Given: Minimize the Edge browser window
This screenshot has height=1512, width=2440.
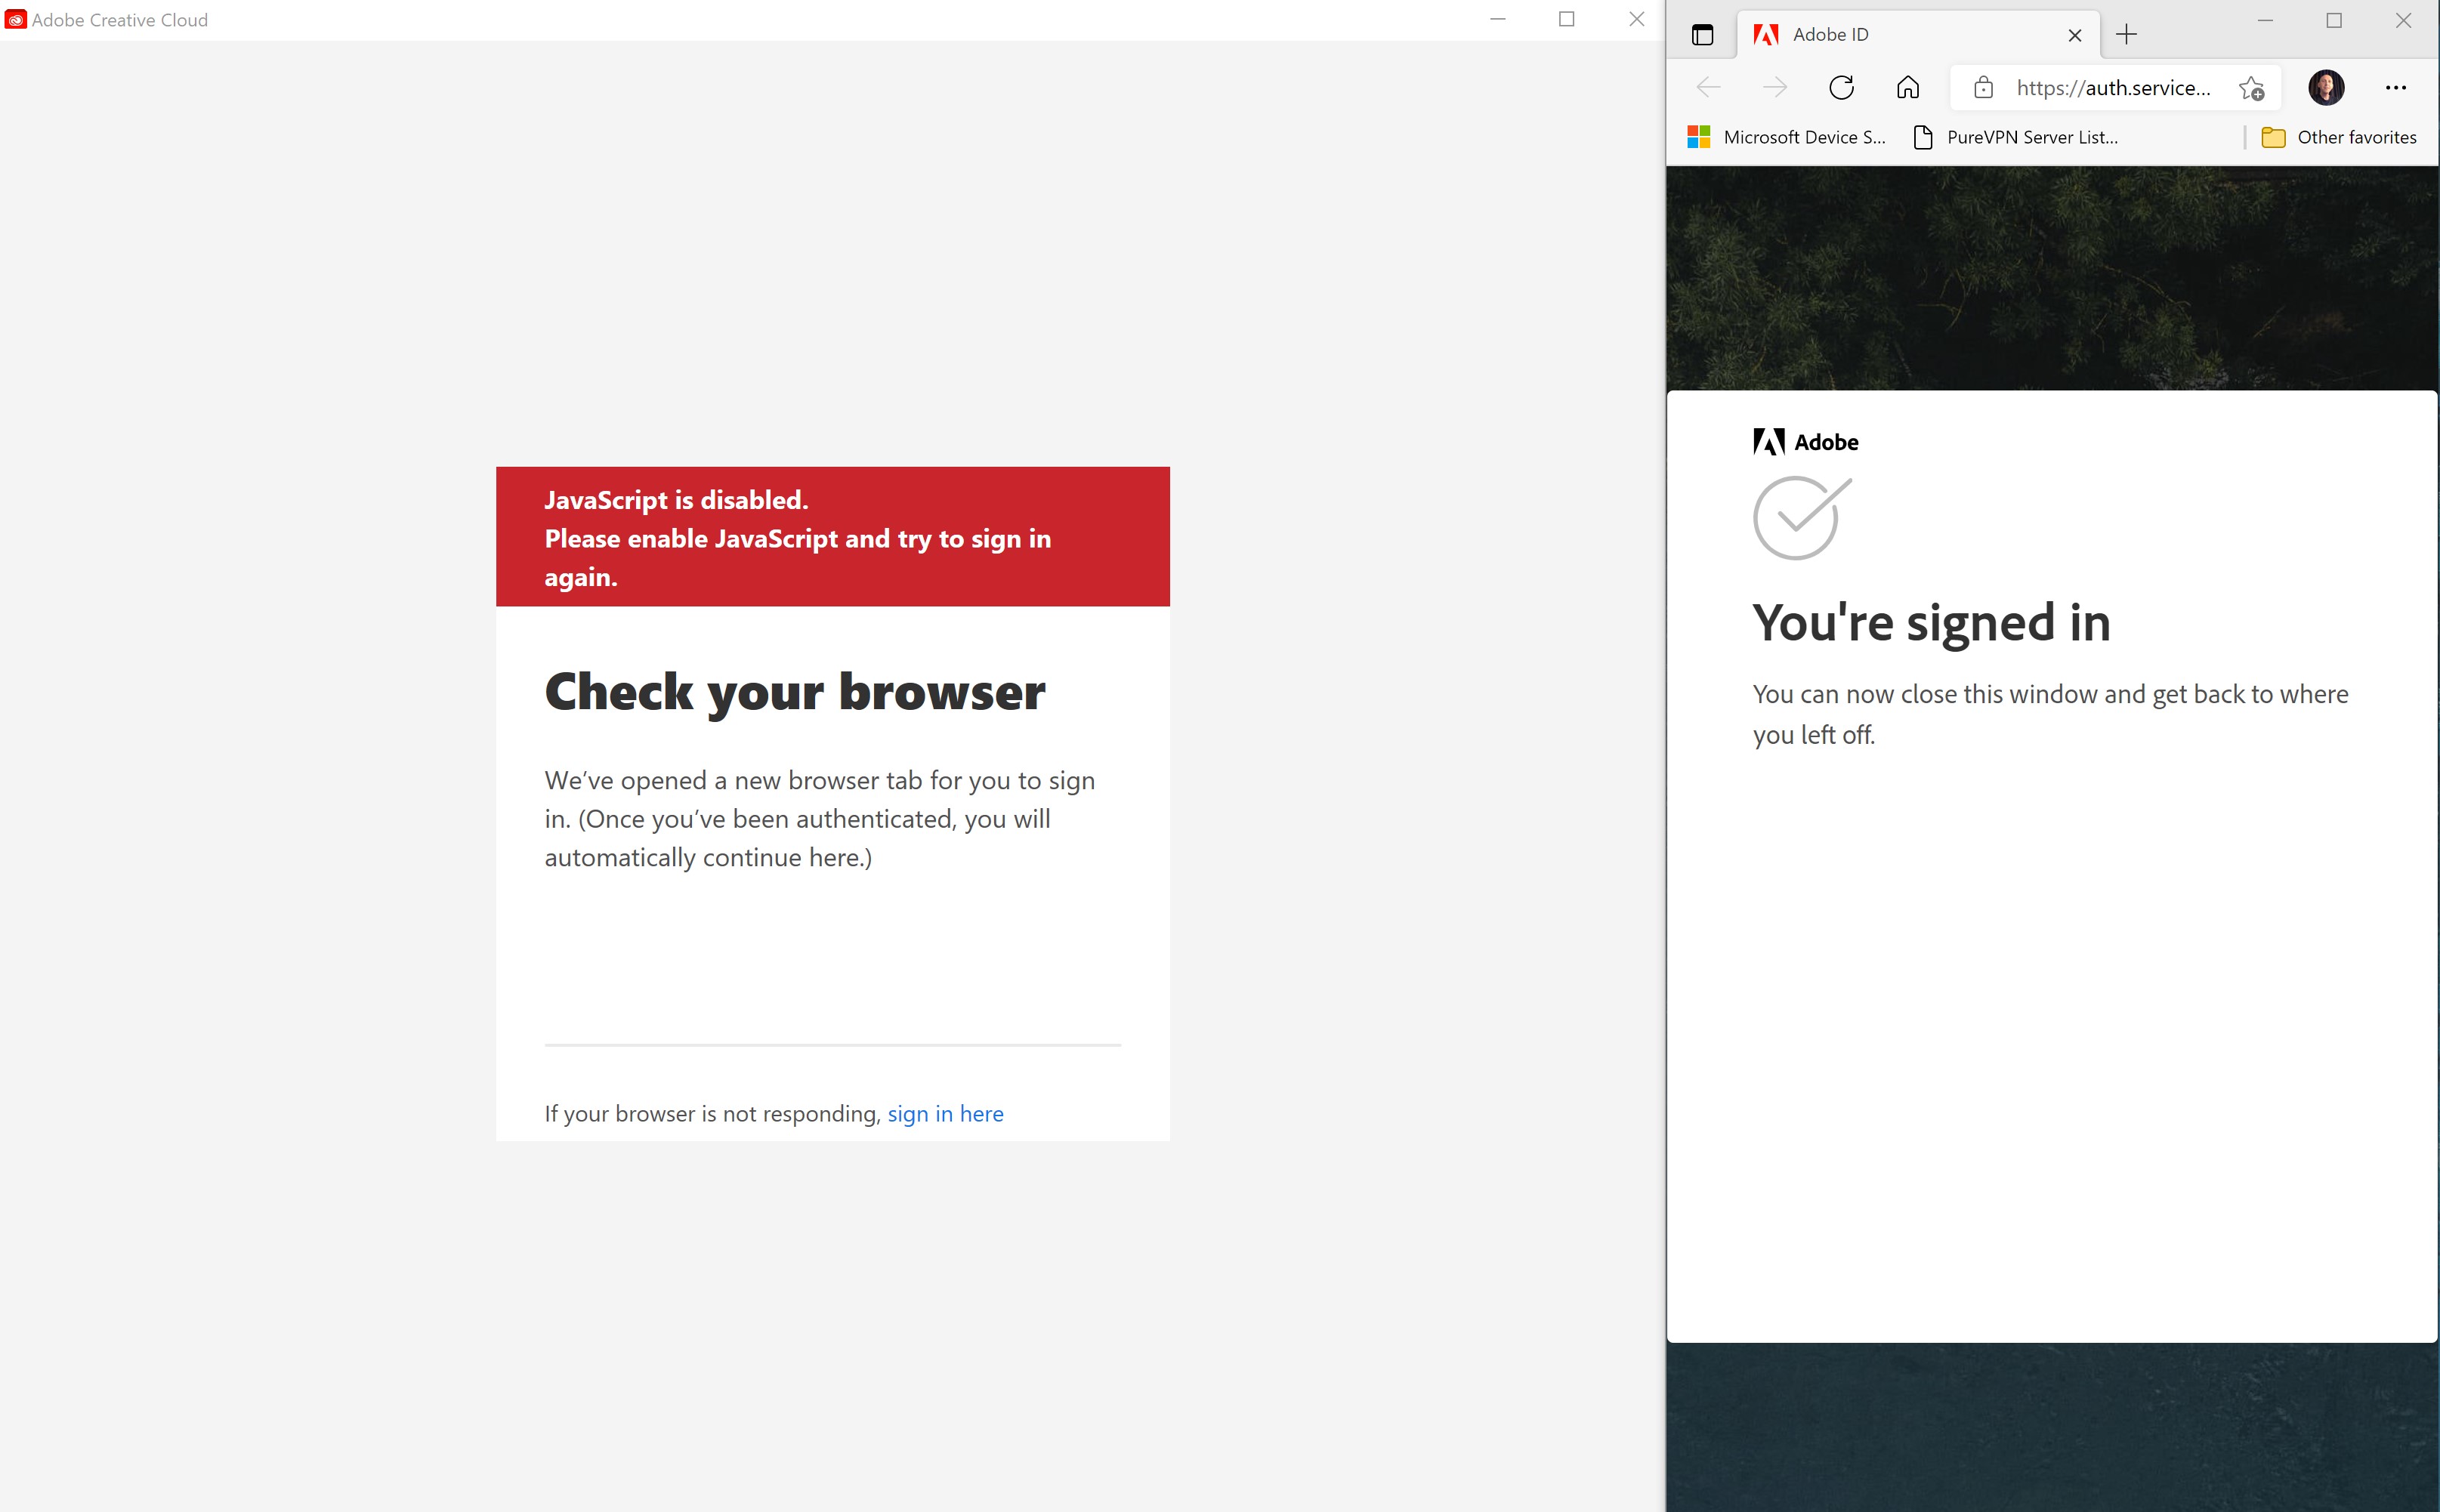Looking at the screenshot, I should pyautogui.click(x=2265, y=21).
